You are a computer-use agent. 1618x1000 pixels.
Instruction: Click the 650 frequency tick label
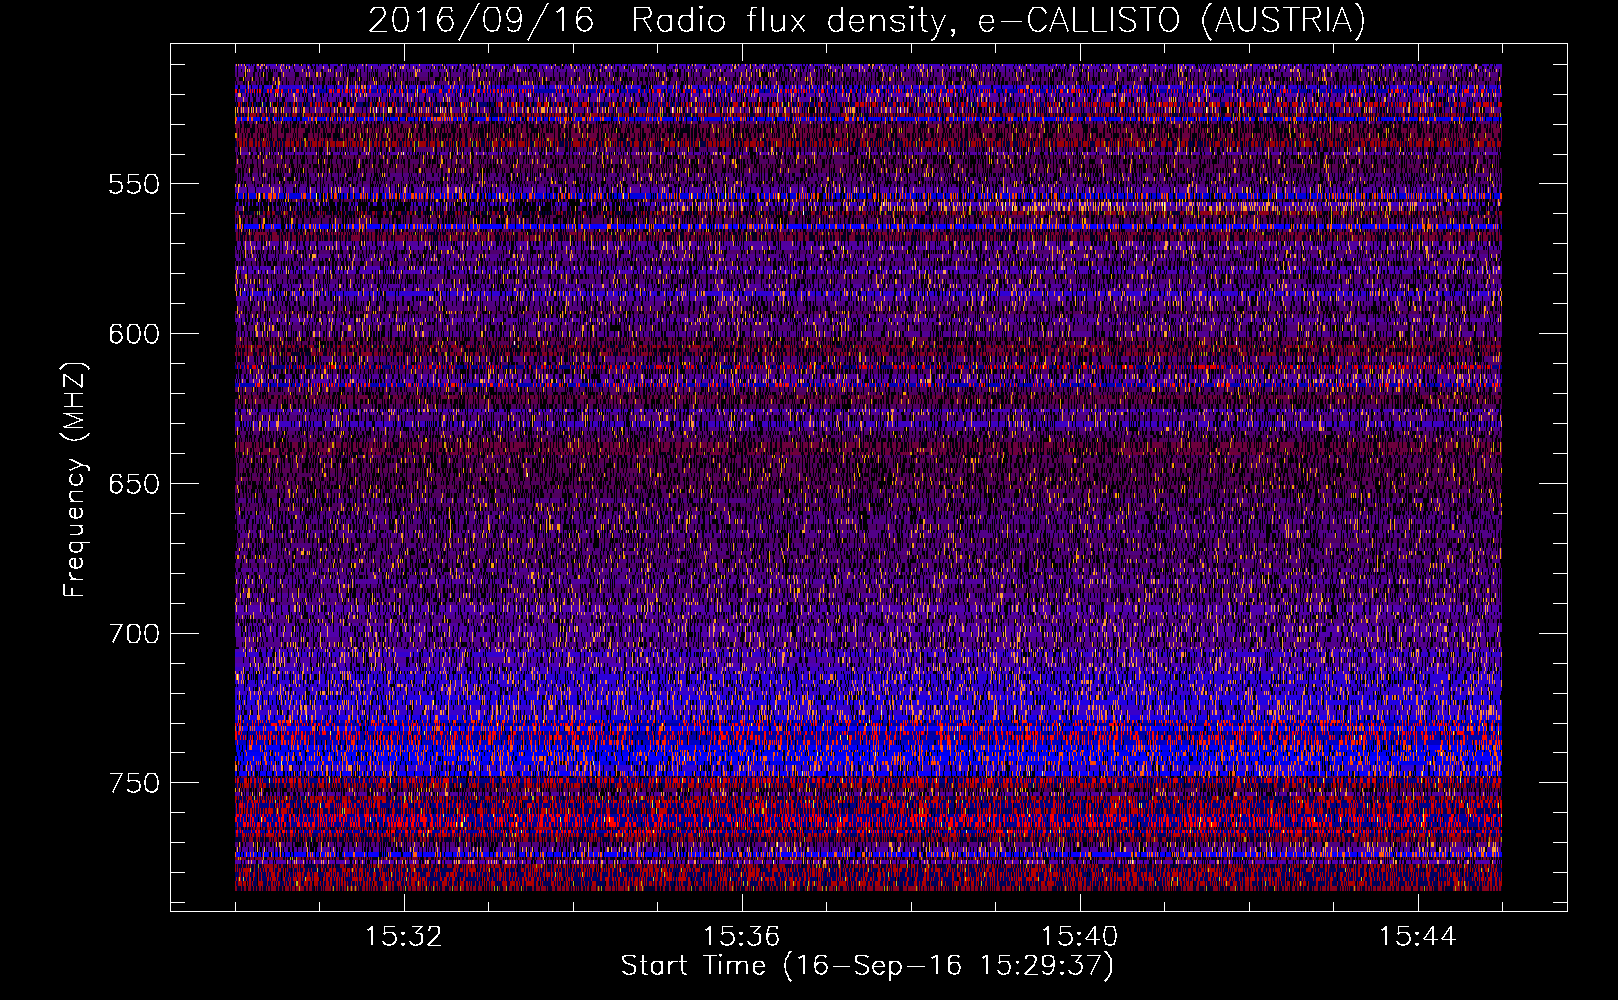pos(133,484)
